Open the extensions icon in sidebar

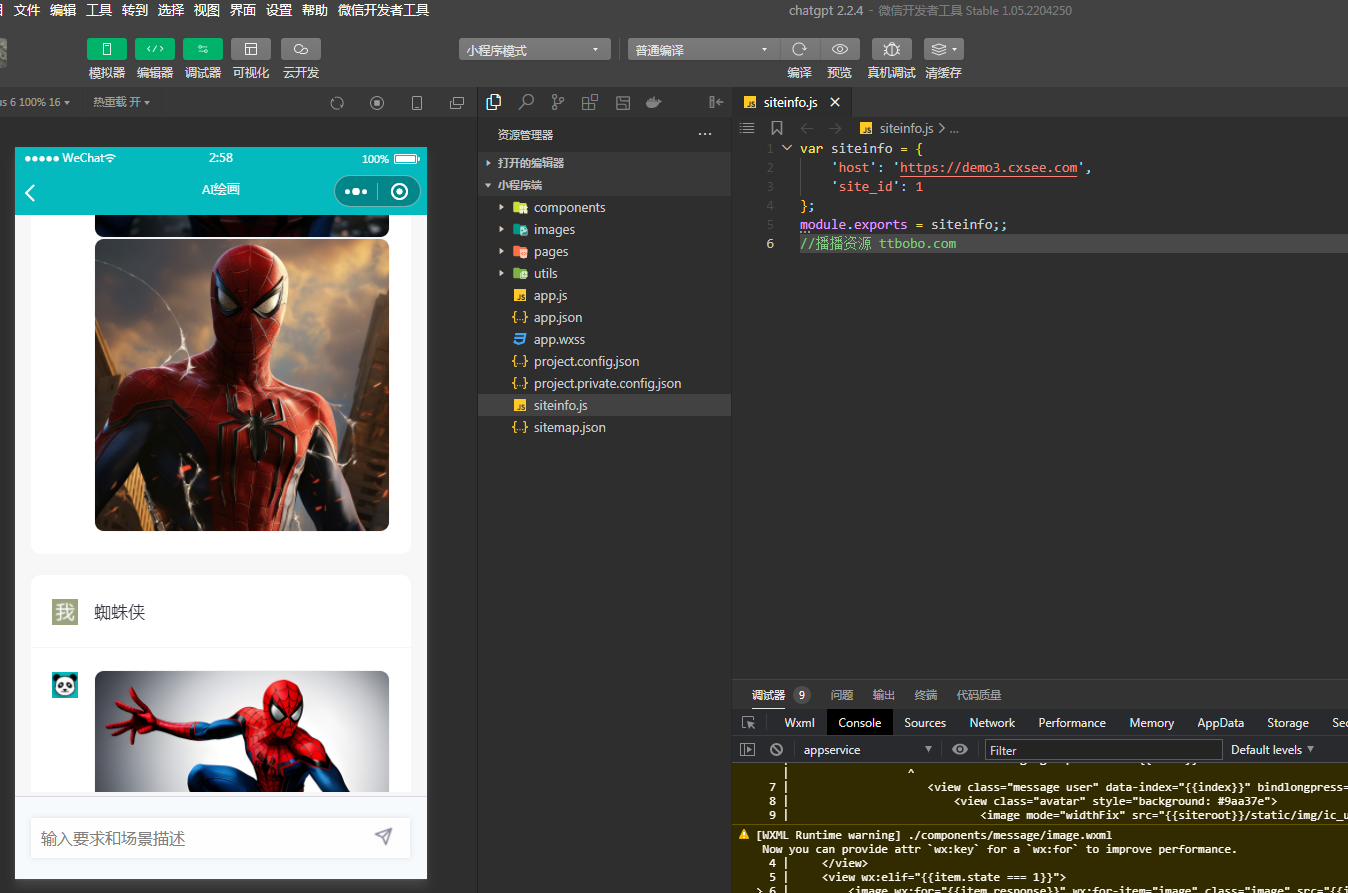pyautogui.click(x=590, y=102)
